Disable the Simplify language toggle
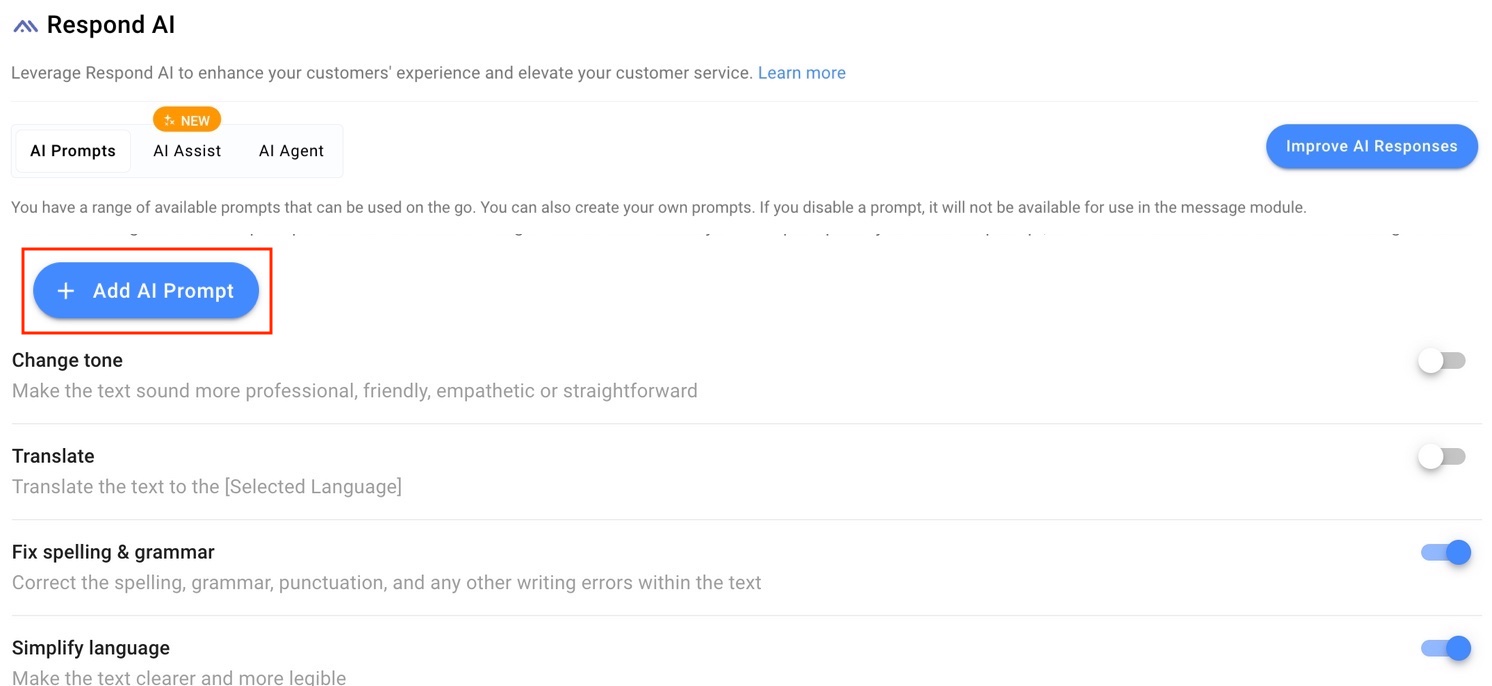This screenshot has width=1492, height=686. pos(1446,648)
